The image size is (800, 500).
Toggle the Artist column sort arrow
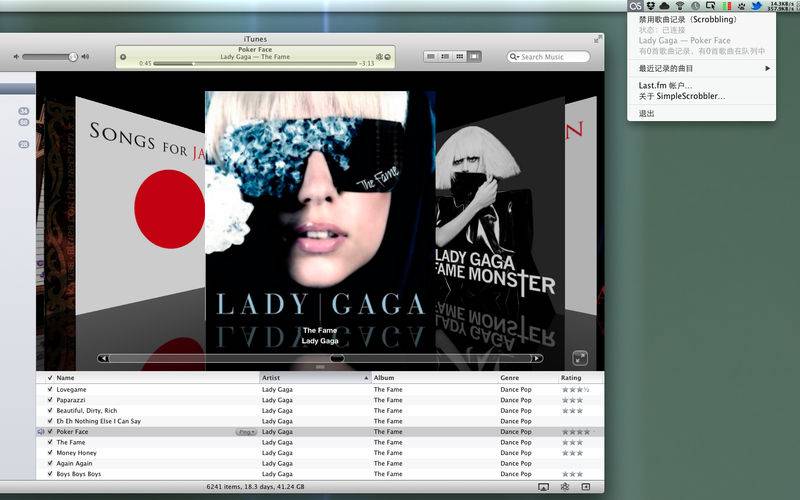[366, 378]
